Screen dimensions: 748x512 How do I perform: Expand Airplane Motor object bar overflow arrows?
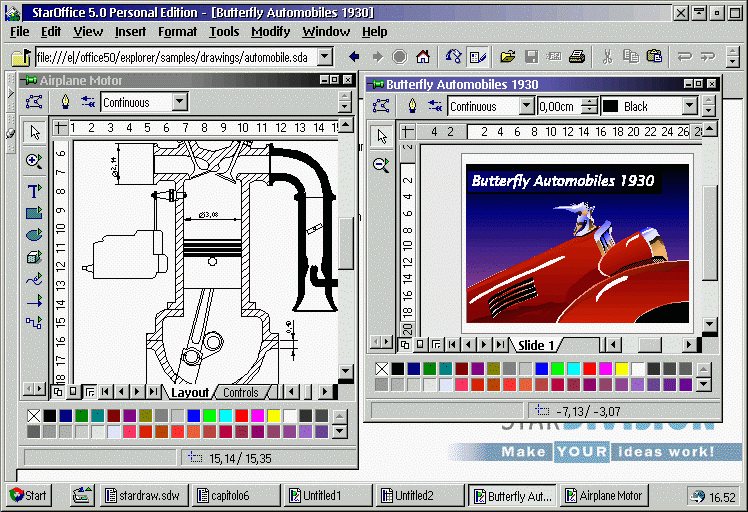pos(344,102)
